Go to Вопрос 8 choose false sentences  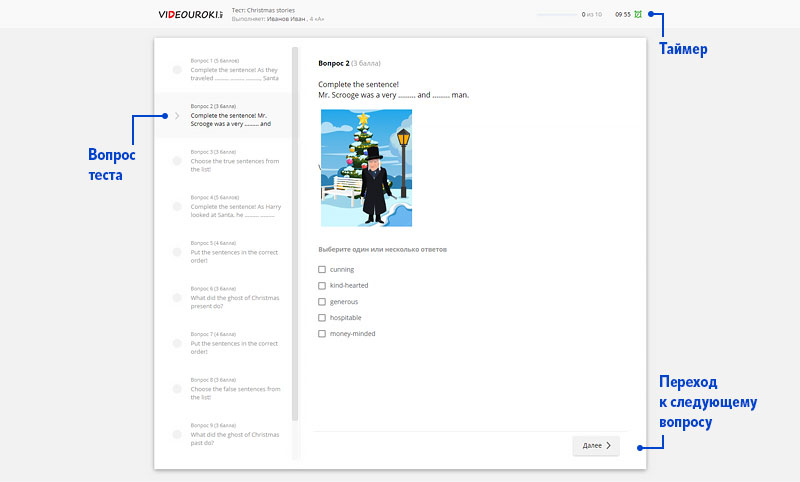[x=223, y=389]
